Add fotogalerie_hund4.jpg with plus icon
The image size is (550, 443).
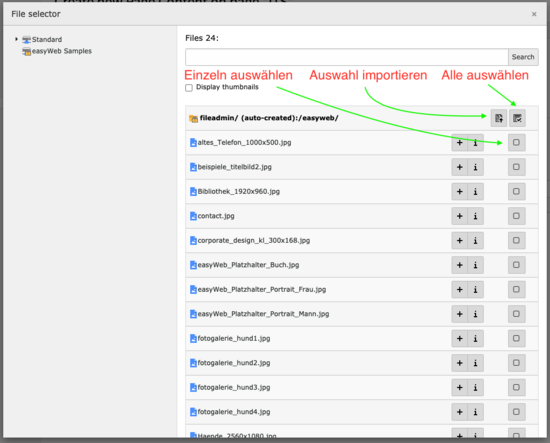459,412
